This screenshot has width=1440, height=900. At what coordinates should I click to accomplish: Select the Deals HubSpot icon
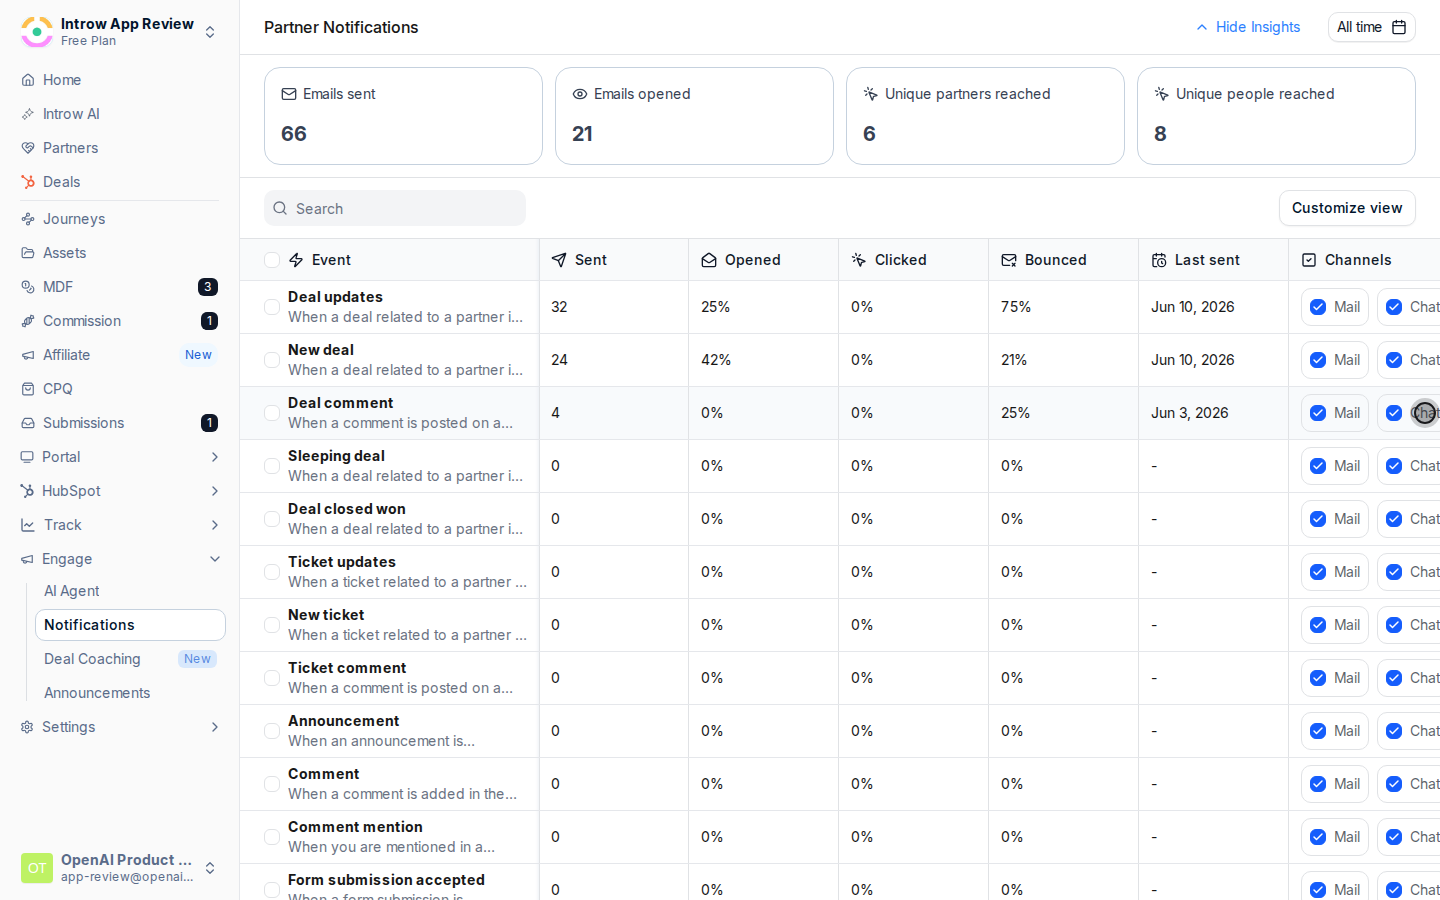(28, 182)
